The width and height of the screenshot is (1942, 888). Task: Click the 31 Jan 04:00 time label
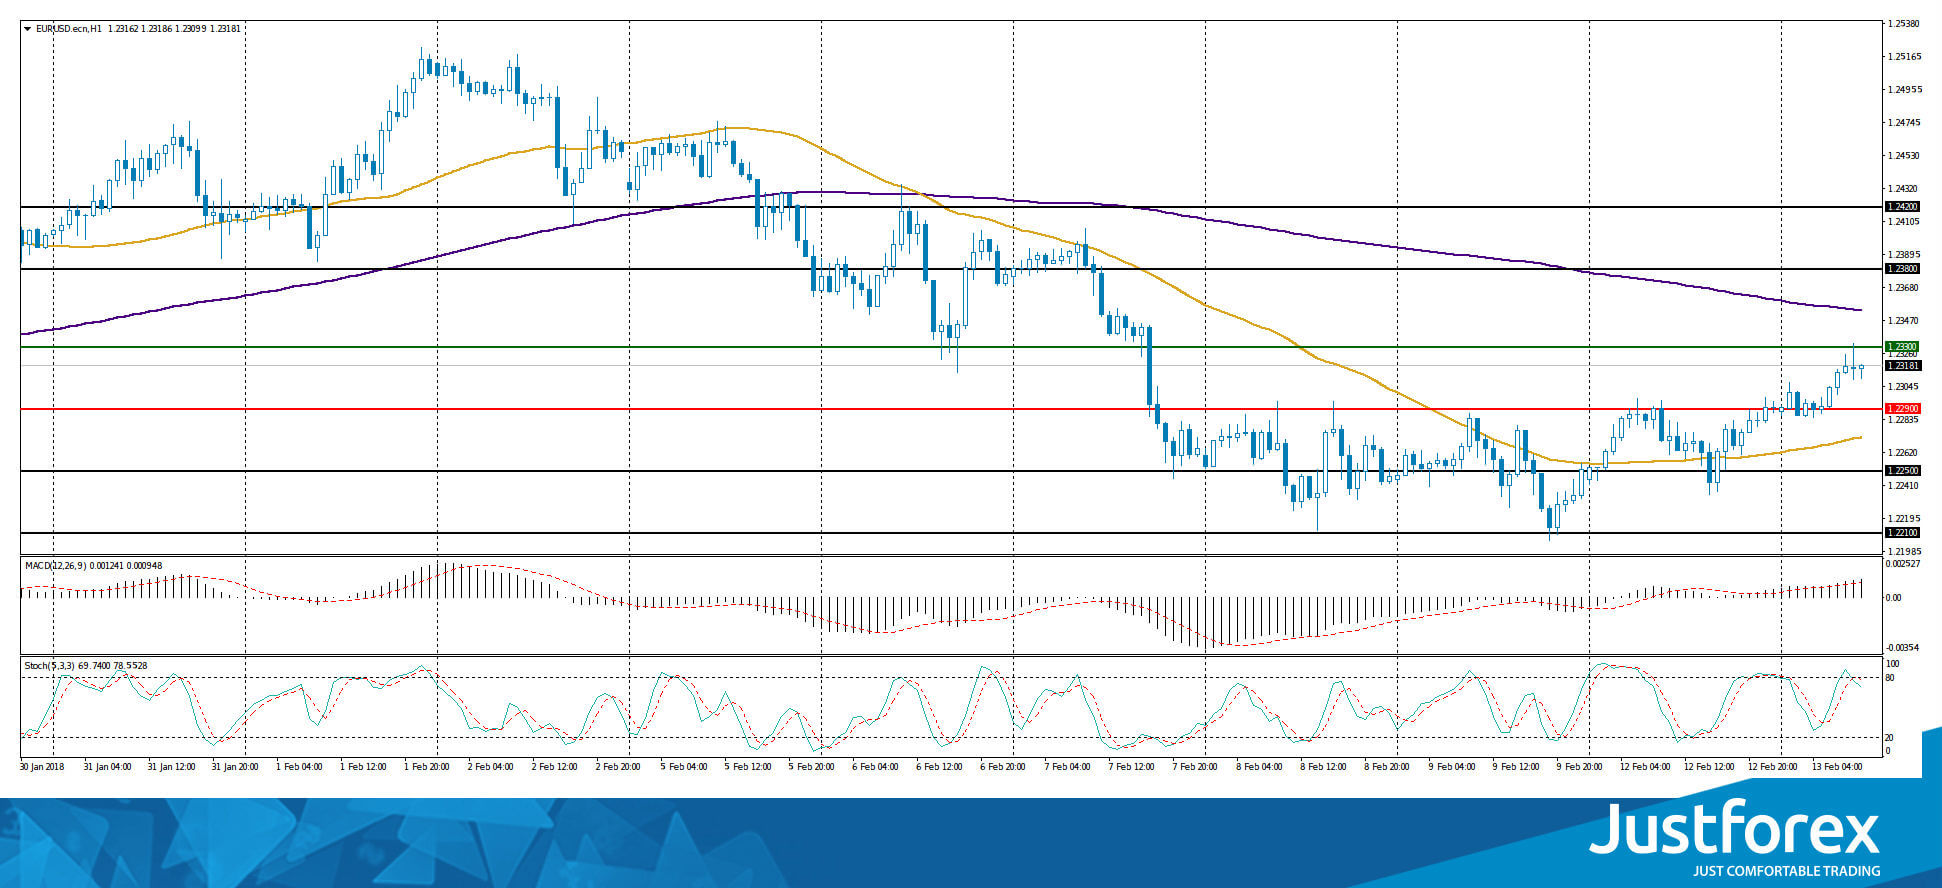[108, 767]
